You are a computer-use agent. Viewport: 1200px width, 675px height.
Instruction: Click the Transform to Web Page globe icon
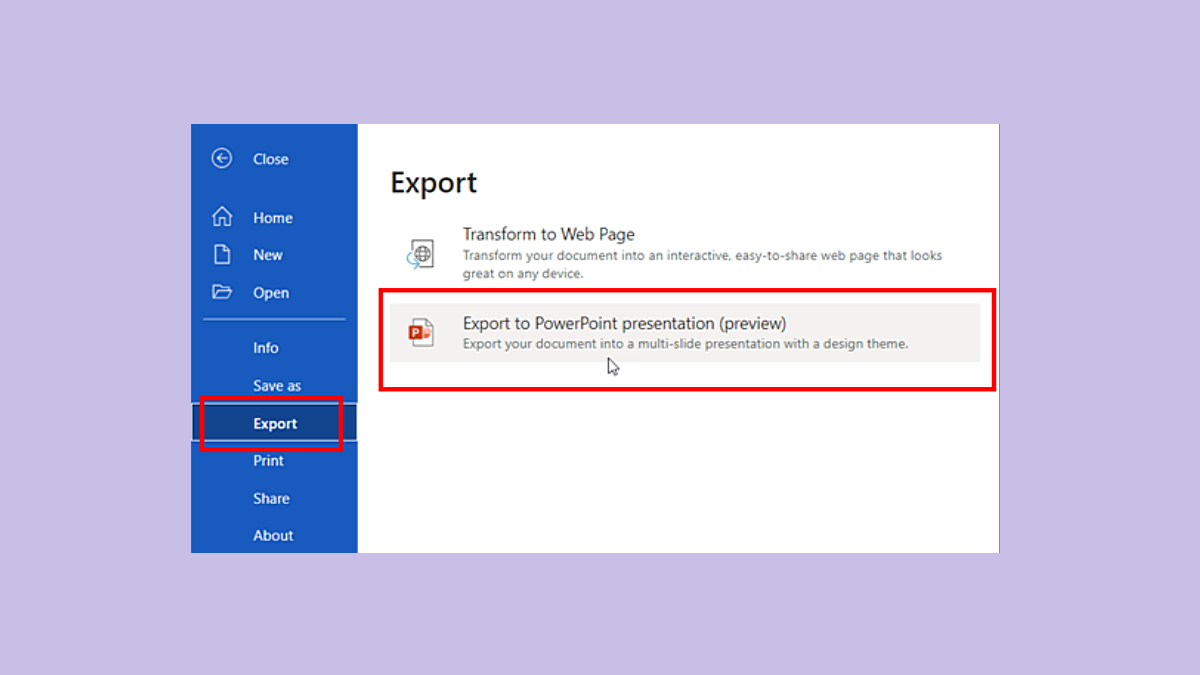pyautogui.click(x=420, y=254)
